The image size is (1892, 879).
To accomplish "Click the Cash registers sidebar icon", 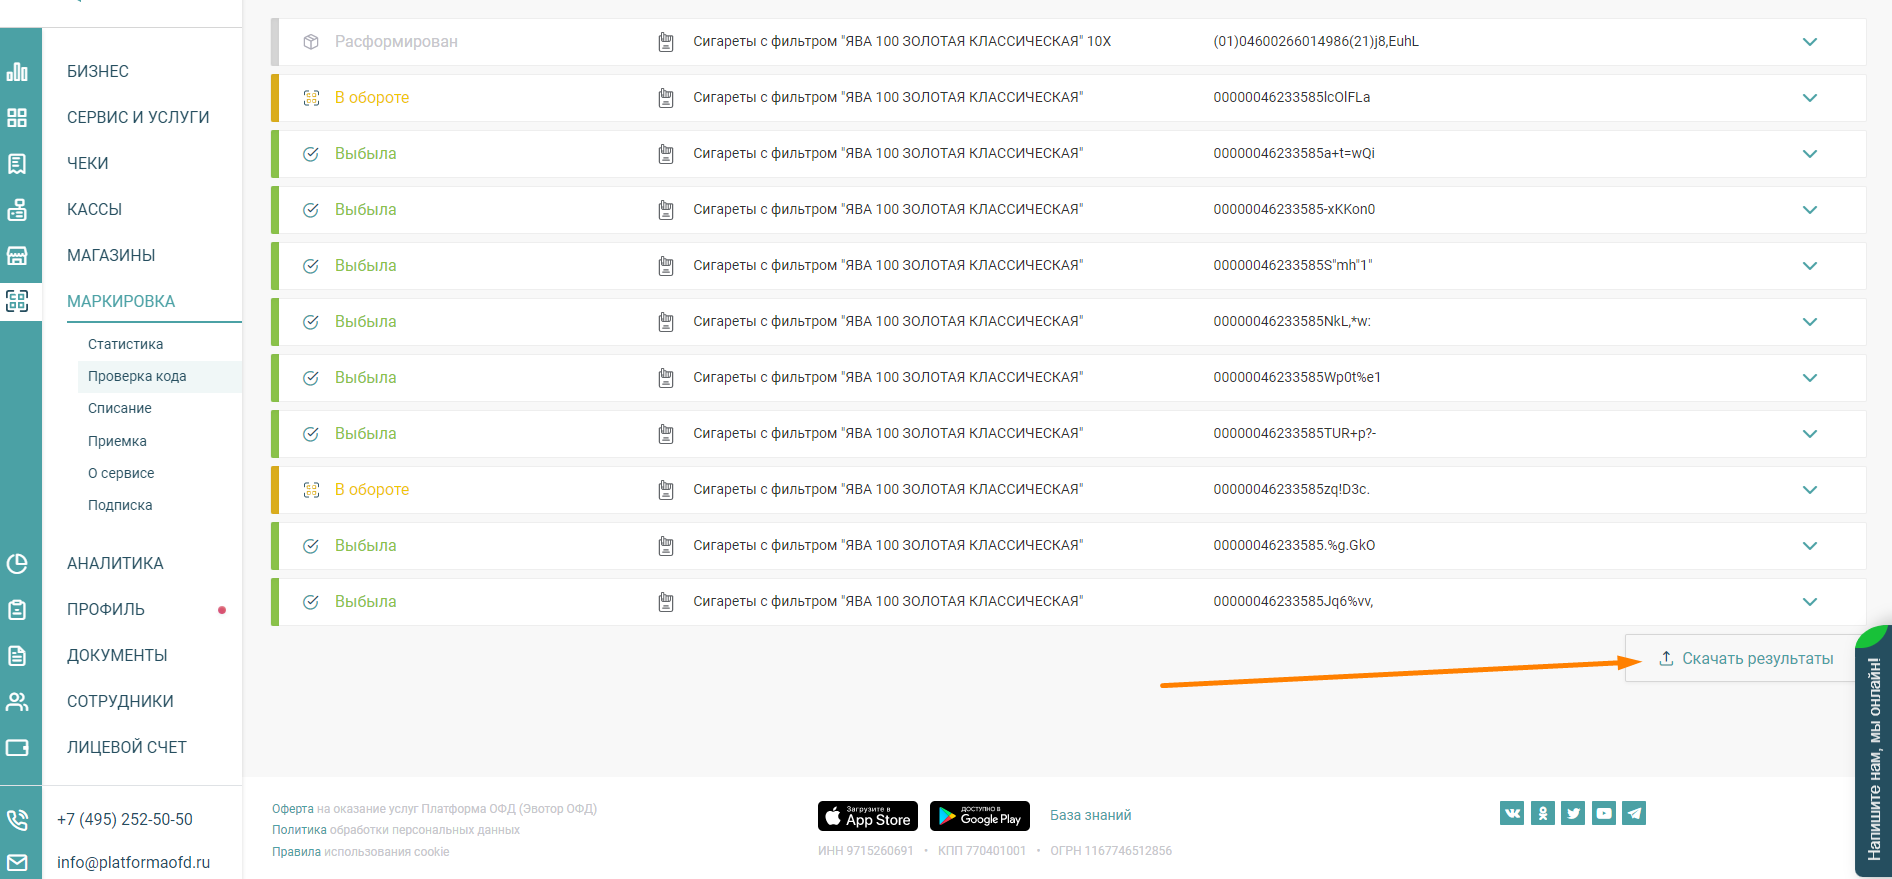I will coord(17,210).
